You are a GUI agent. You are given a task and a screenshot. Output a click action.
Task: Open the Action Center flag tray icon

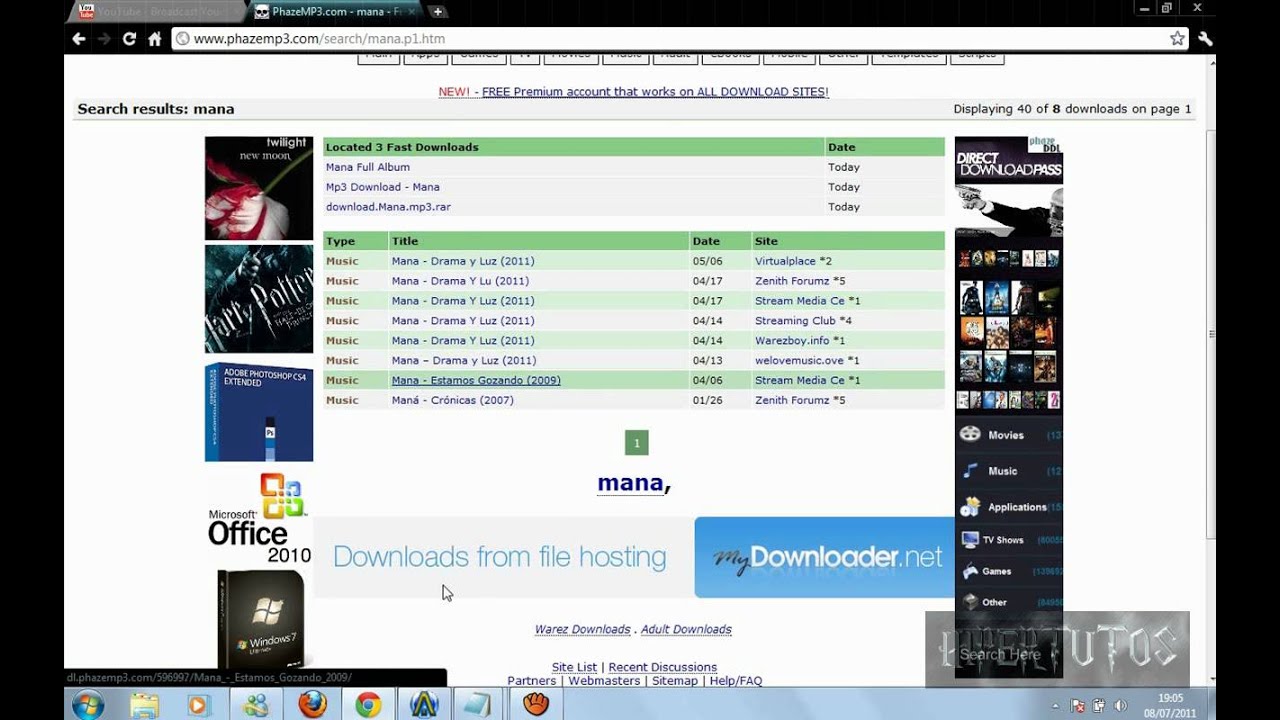pos(1079,705)
